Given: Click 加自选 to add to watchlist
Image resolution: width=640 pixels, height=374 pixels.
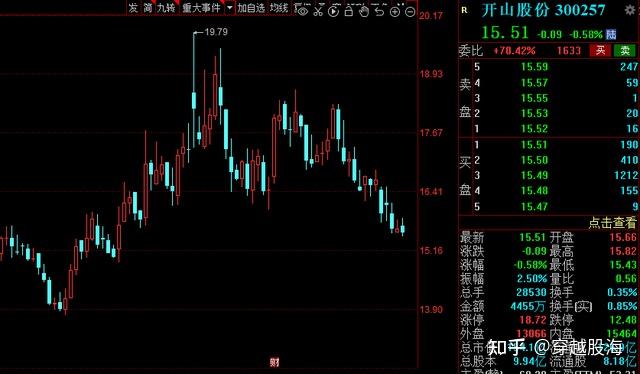Looking at the screenshot, I should tap(251, 8).
